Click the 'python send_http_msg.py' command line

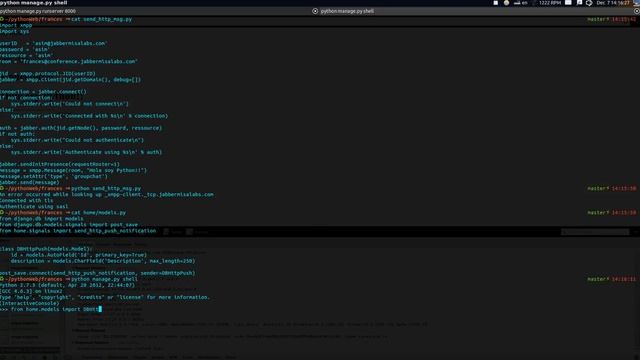click(106, 189)
